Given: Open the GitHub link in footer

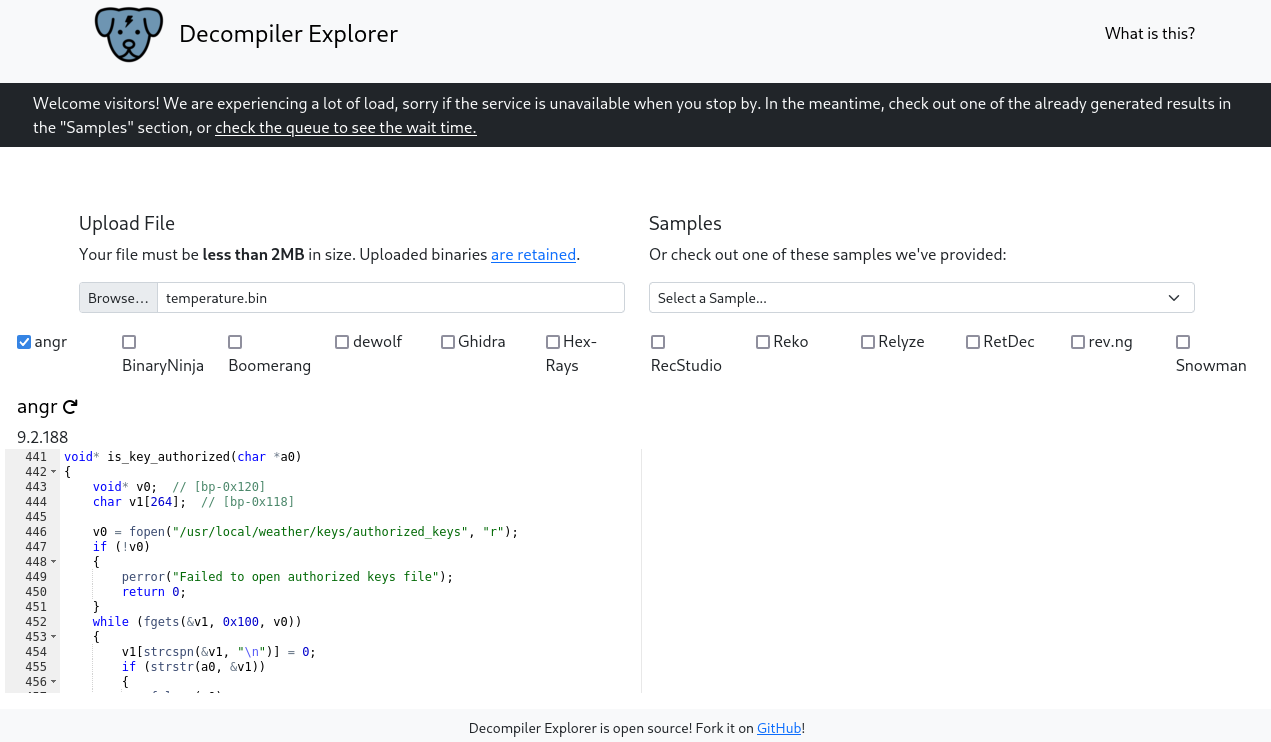Looking at the screenshot, I should 778,728.
